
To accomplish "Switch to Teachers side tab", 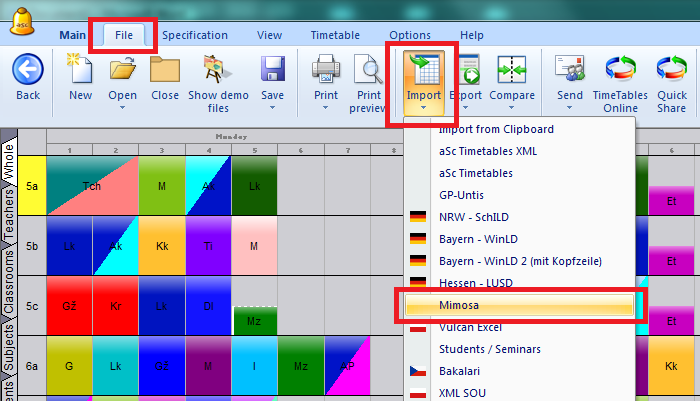I will pyautogui.click(x=8, y=213).
